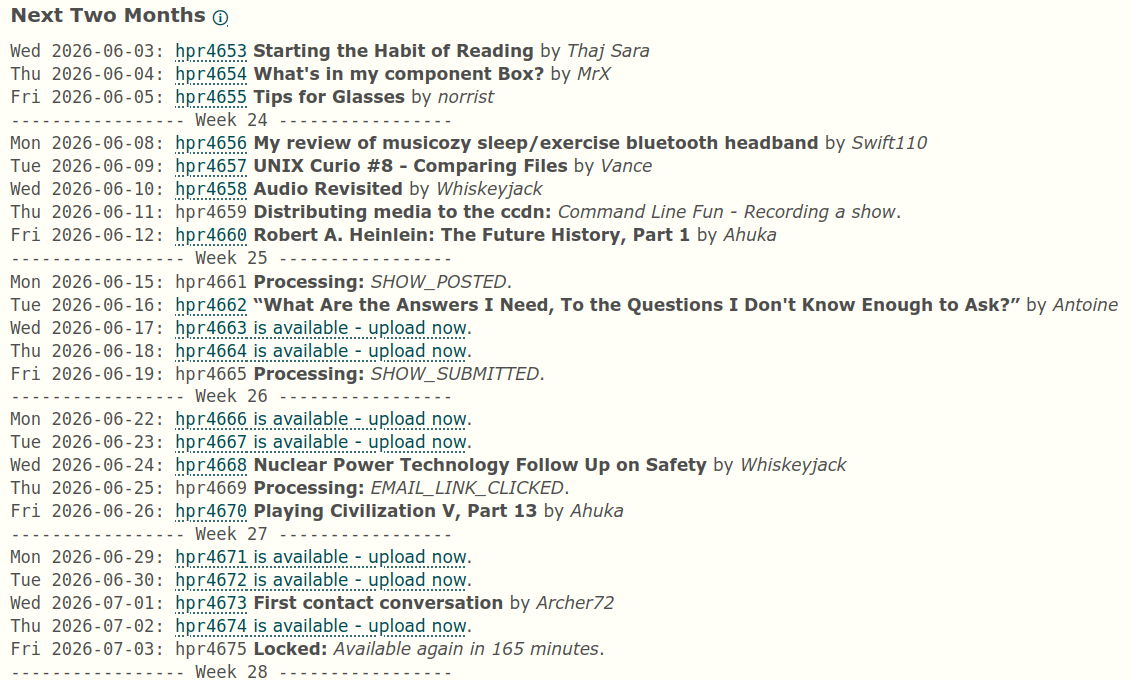The height and width of the screenshot is (680, 1131).
Task: Pick the hpr4667 upload now link
Action: pos(322,443)
